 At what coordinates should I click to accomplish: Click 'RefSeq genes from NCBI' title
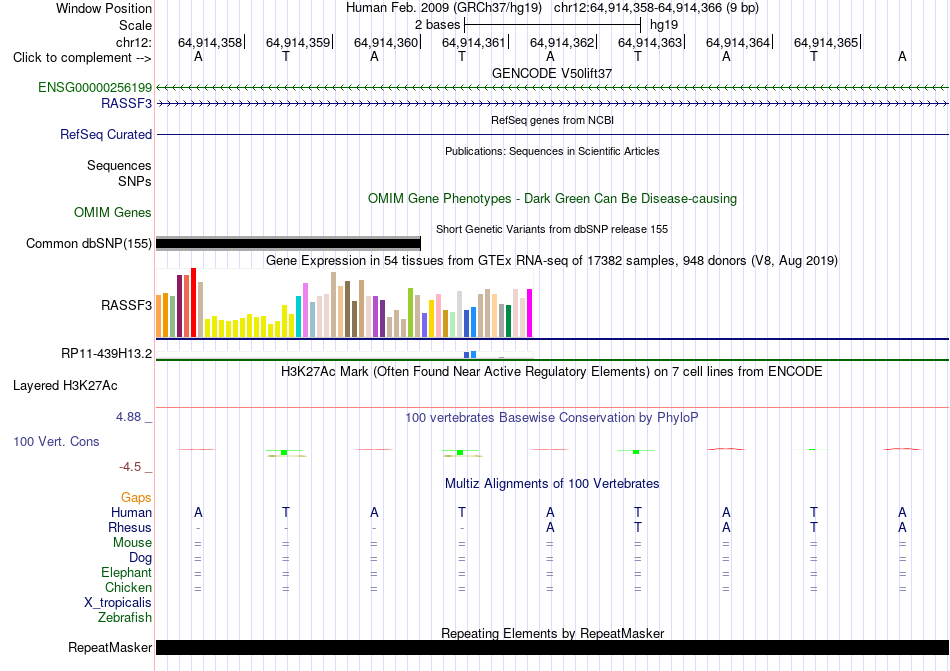(x=552, y=121)
